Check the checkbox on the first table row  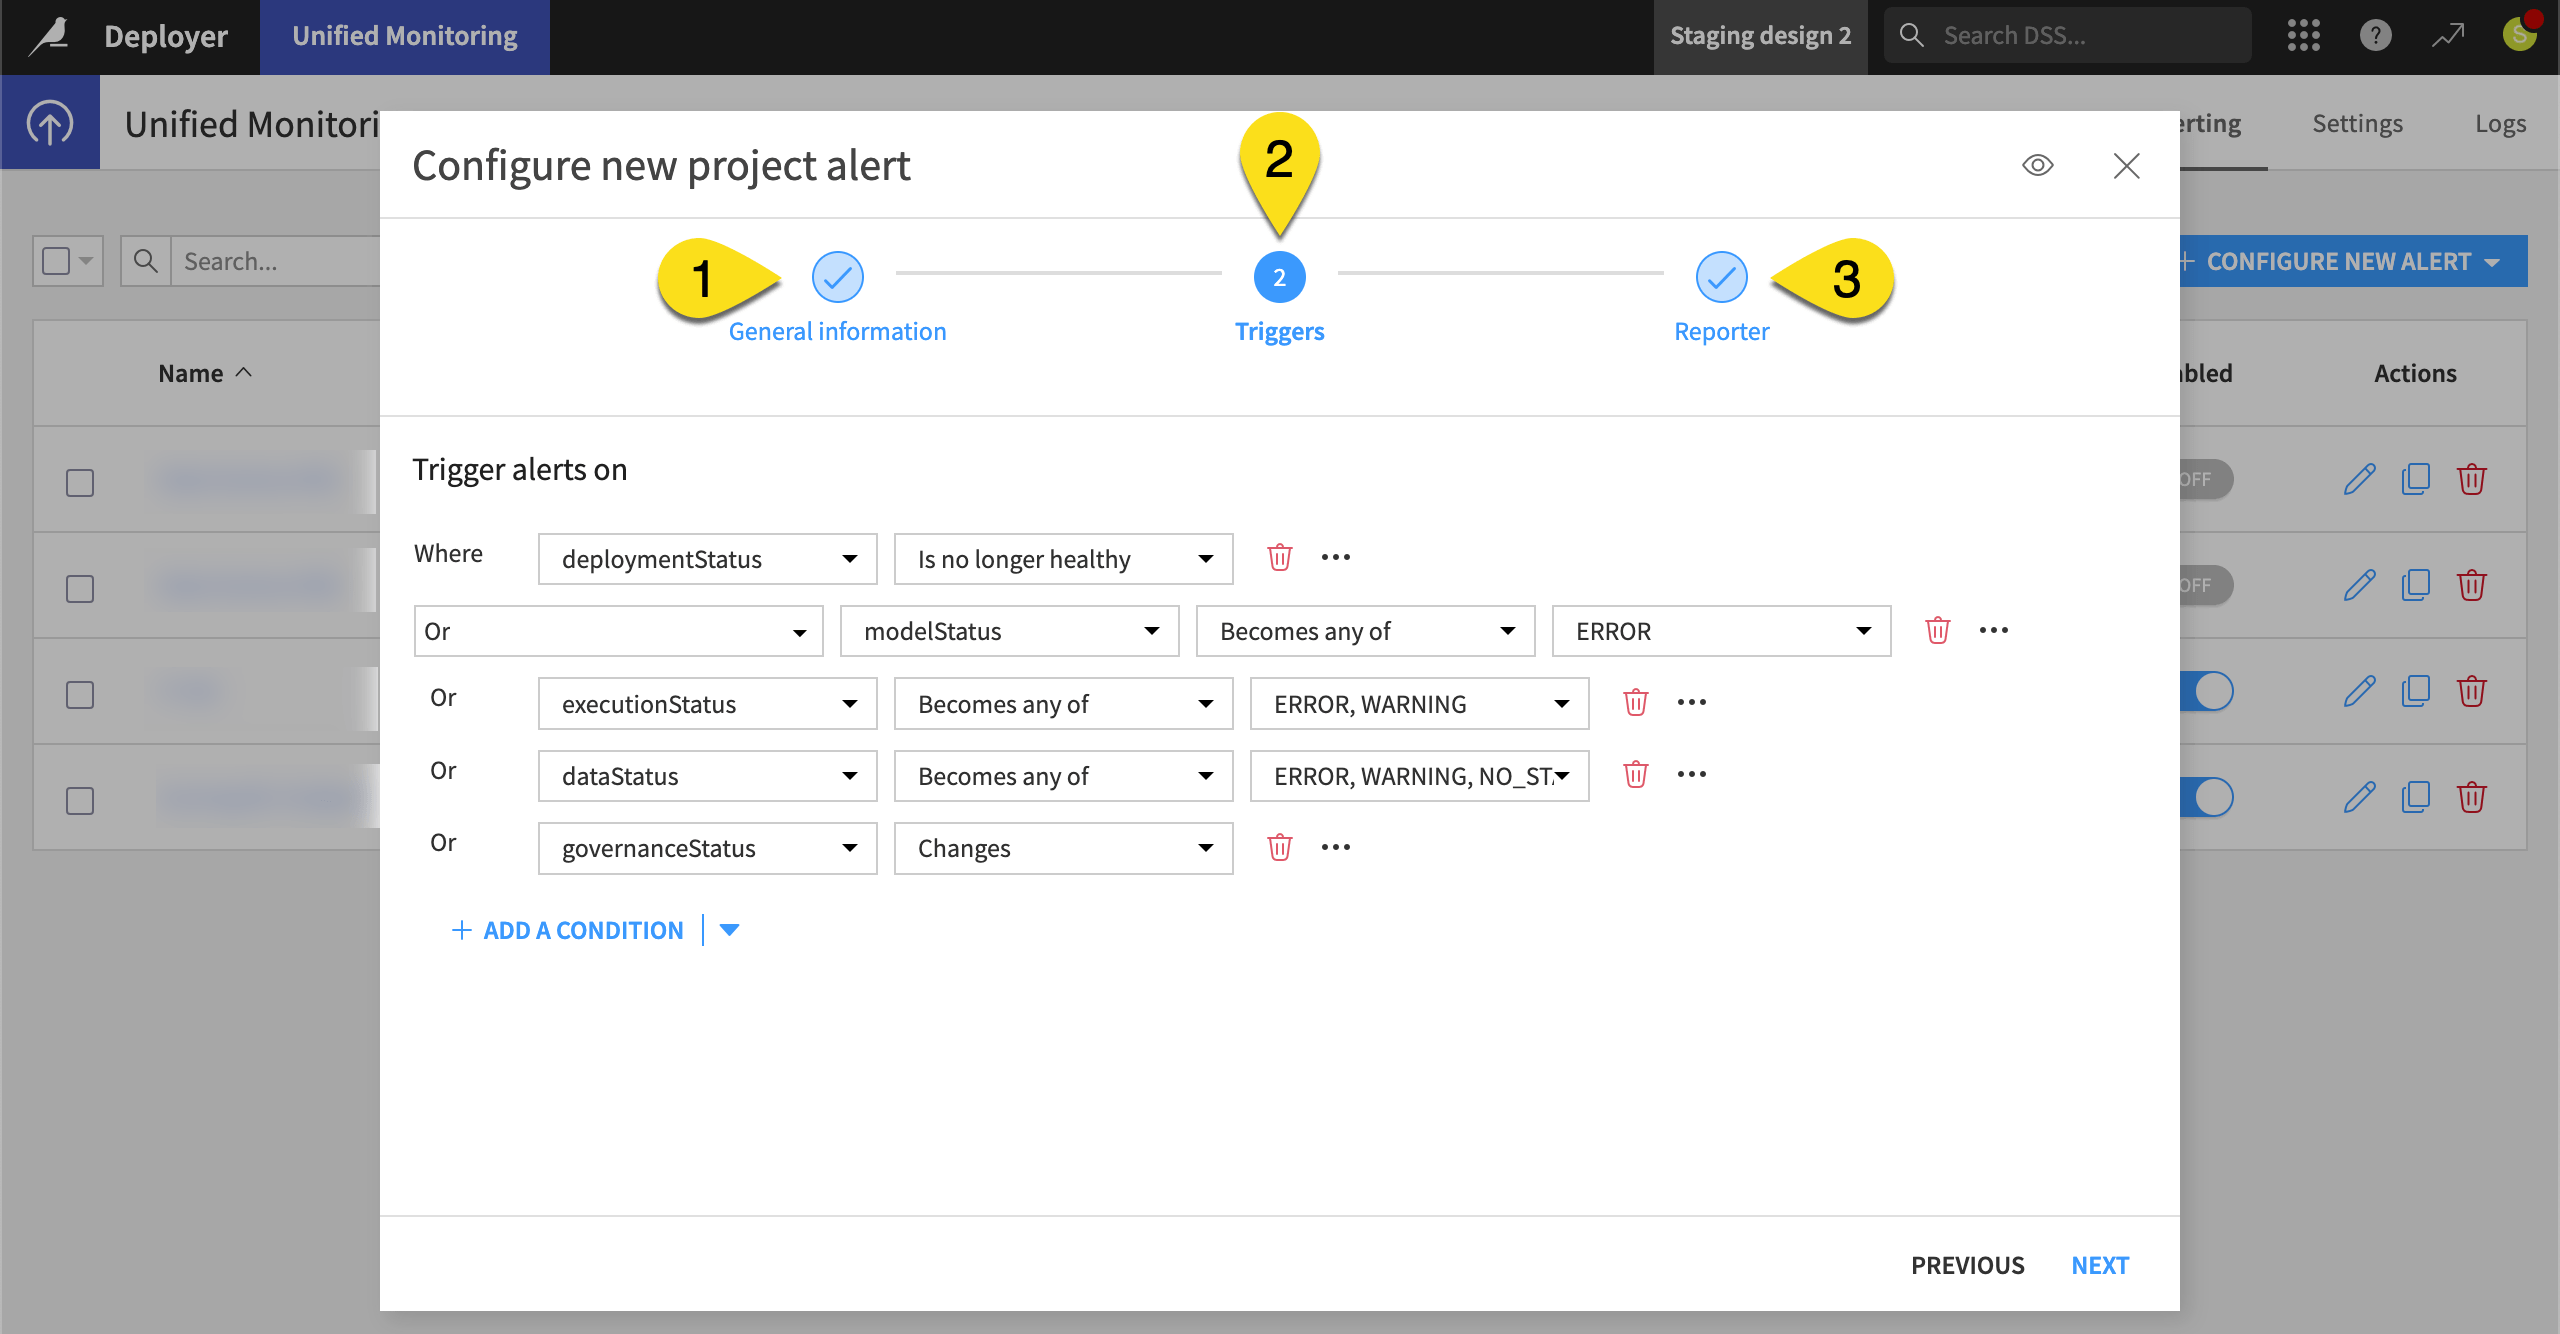pyautogui.click(x=79, y=482)
